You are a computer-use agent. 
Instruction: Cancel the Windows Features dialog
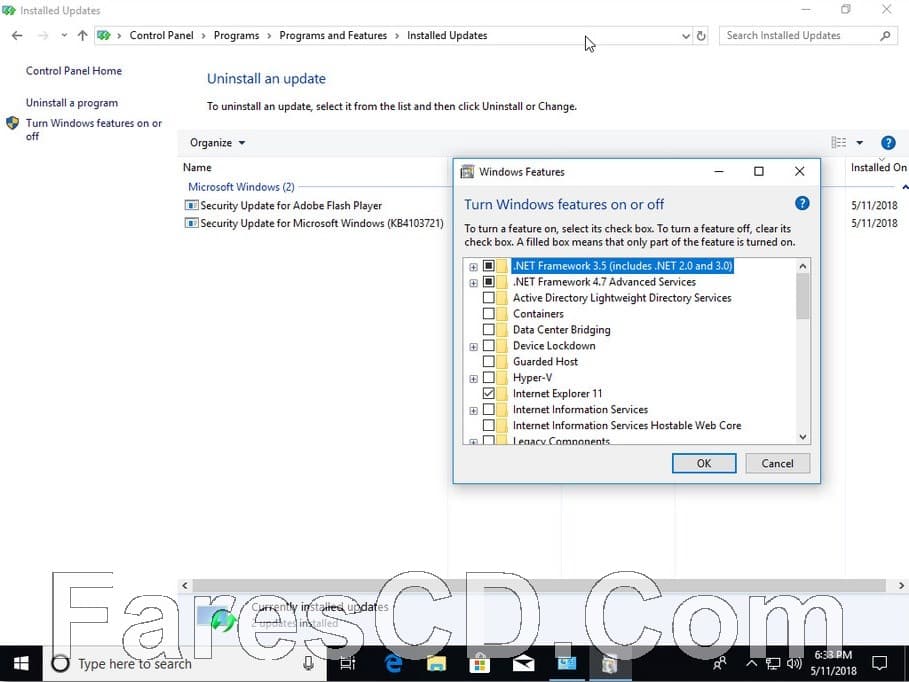(x=777, y=463)
